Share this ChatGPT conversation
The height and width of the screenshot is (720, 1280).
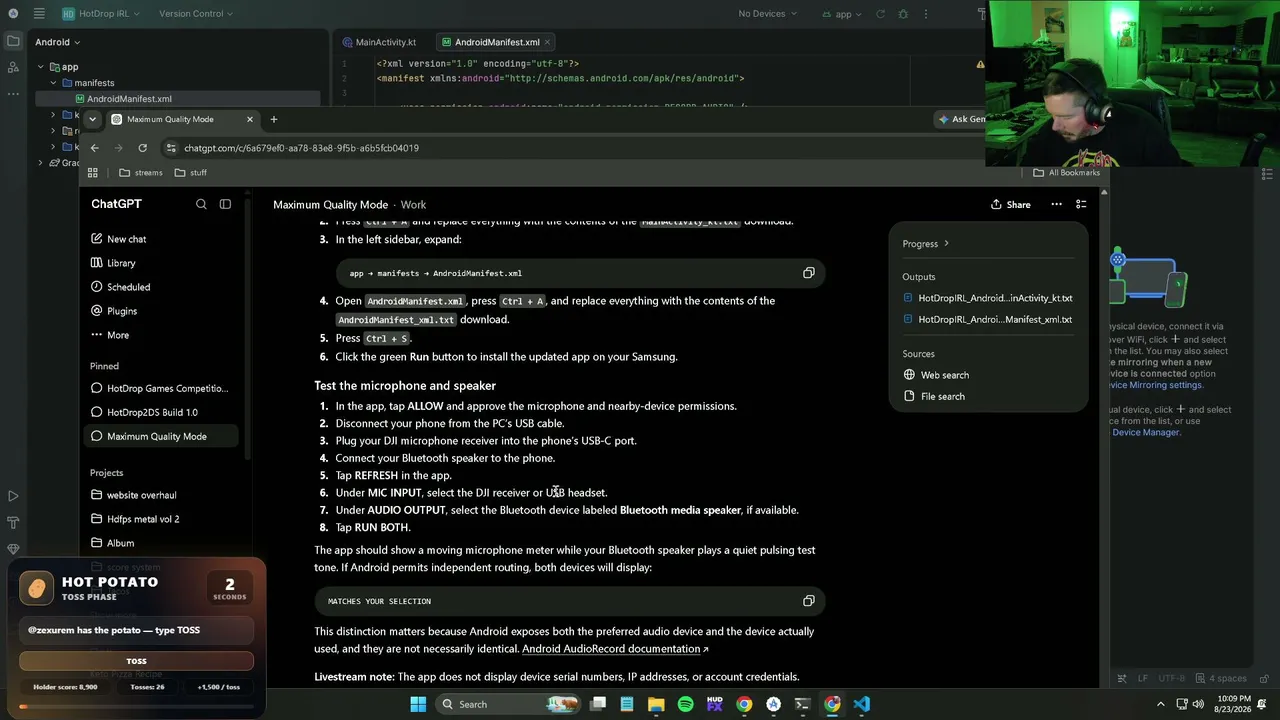click(1010, 204)
